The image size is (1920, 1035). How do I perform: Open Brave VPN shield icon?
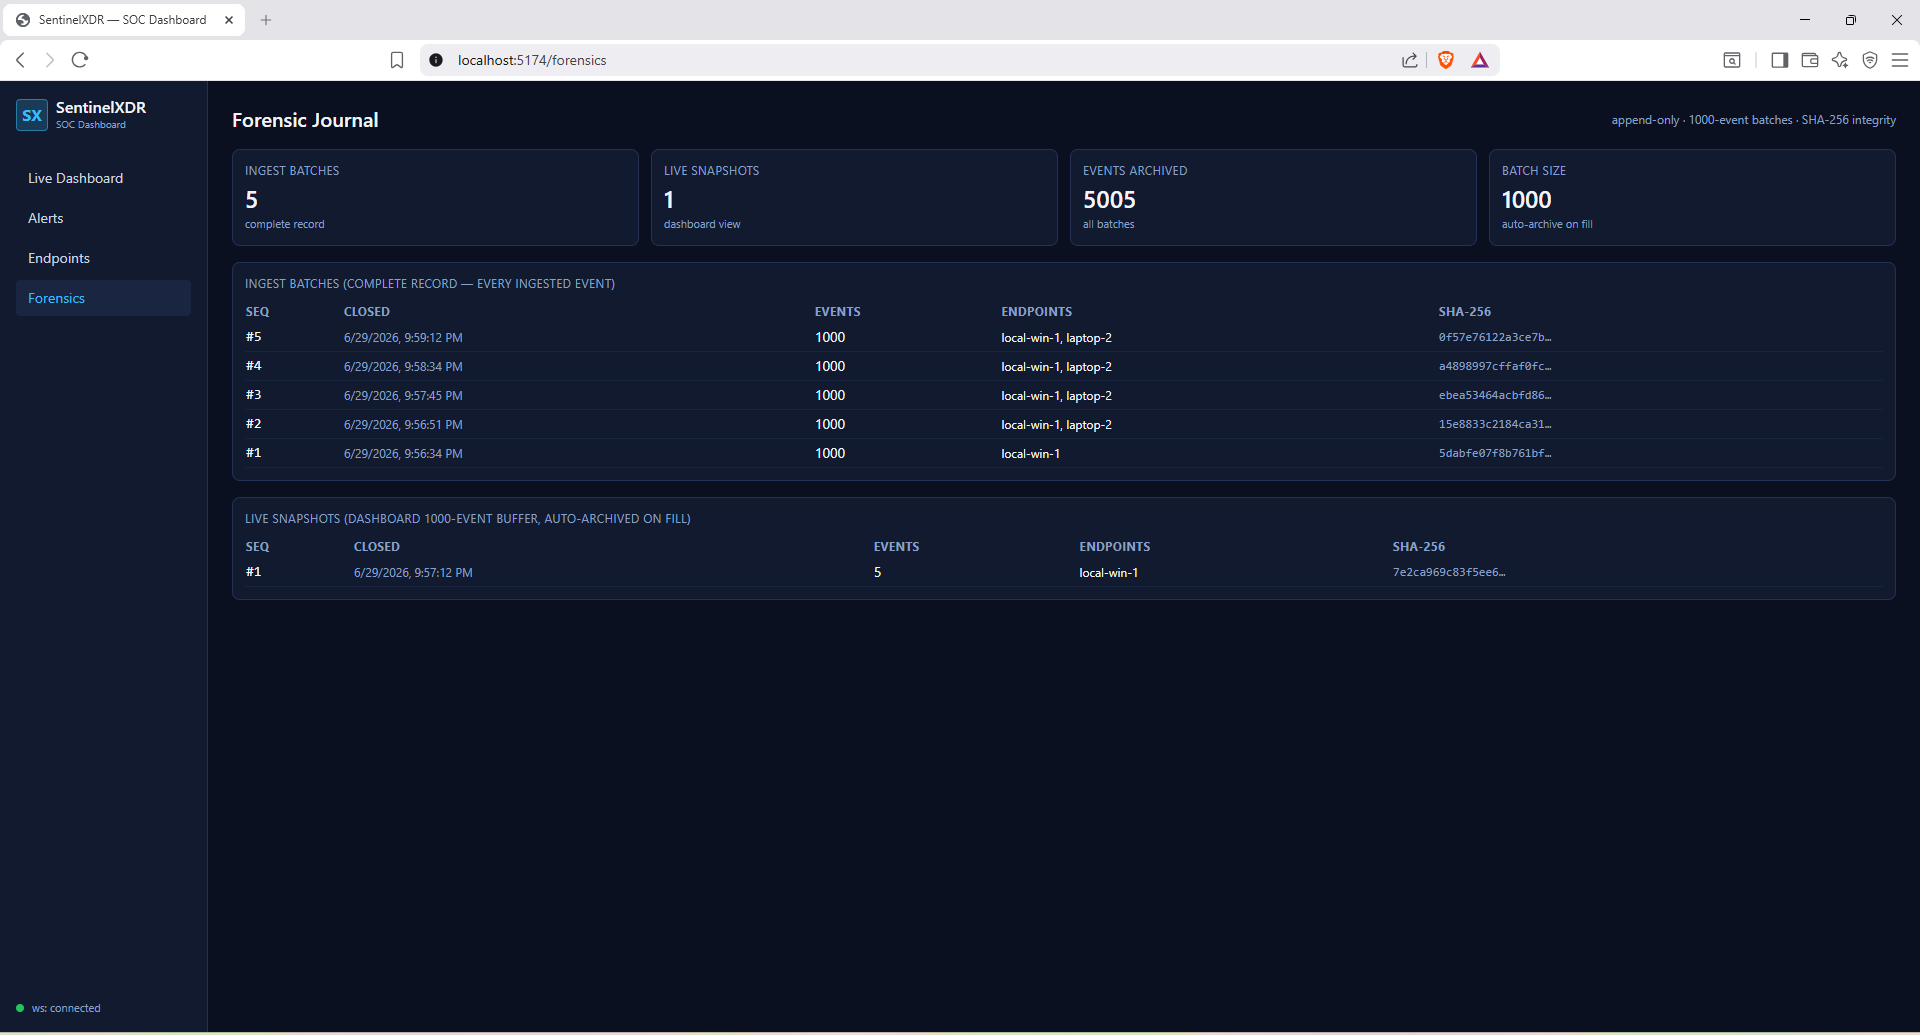tap(1870, 60)
